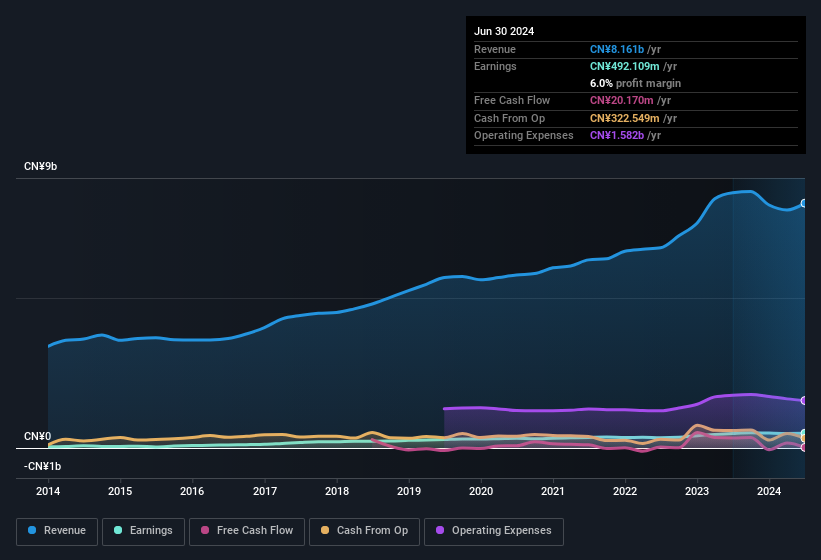
Task: Click the Cash From Op label in tooltip
Action: click(509, 118)
